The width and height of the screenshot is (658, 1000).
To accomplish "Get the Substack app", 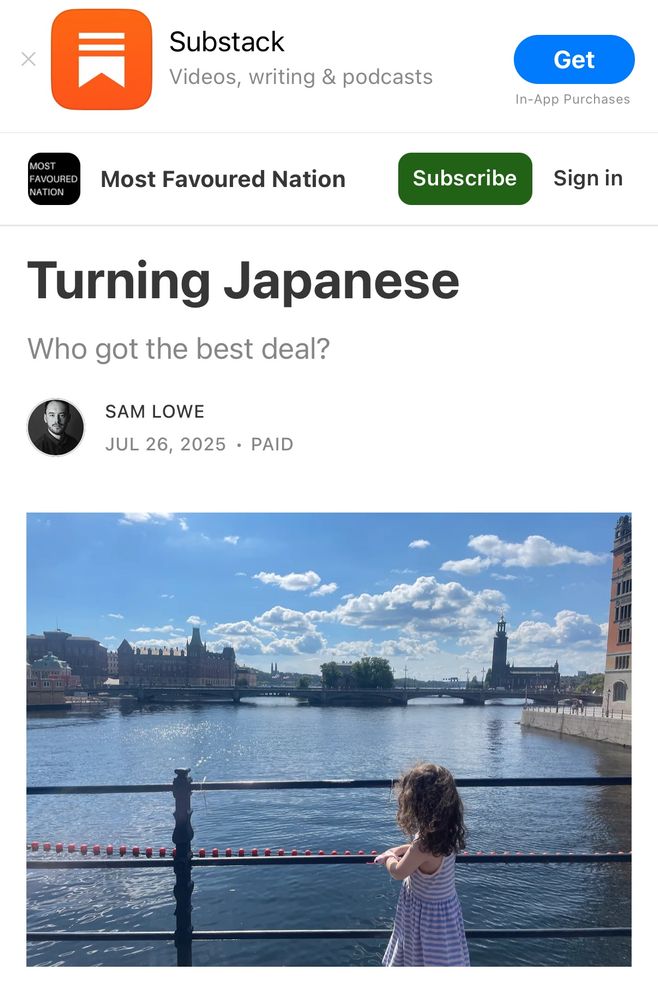I will coord(574,59).
